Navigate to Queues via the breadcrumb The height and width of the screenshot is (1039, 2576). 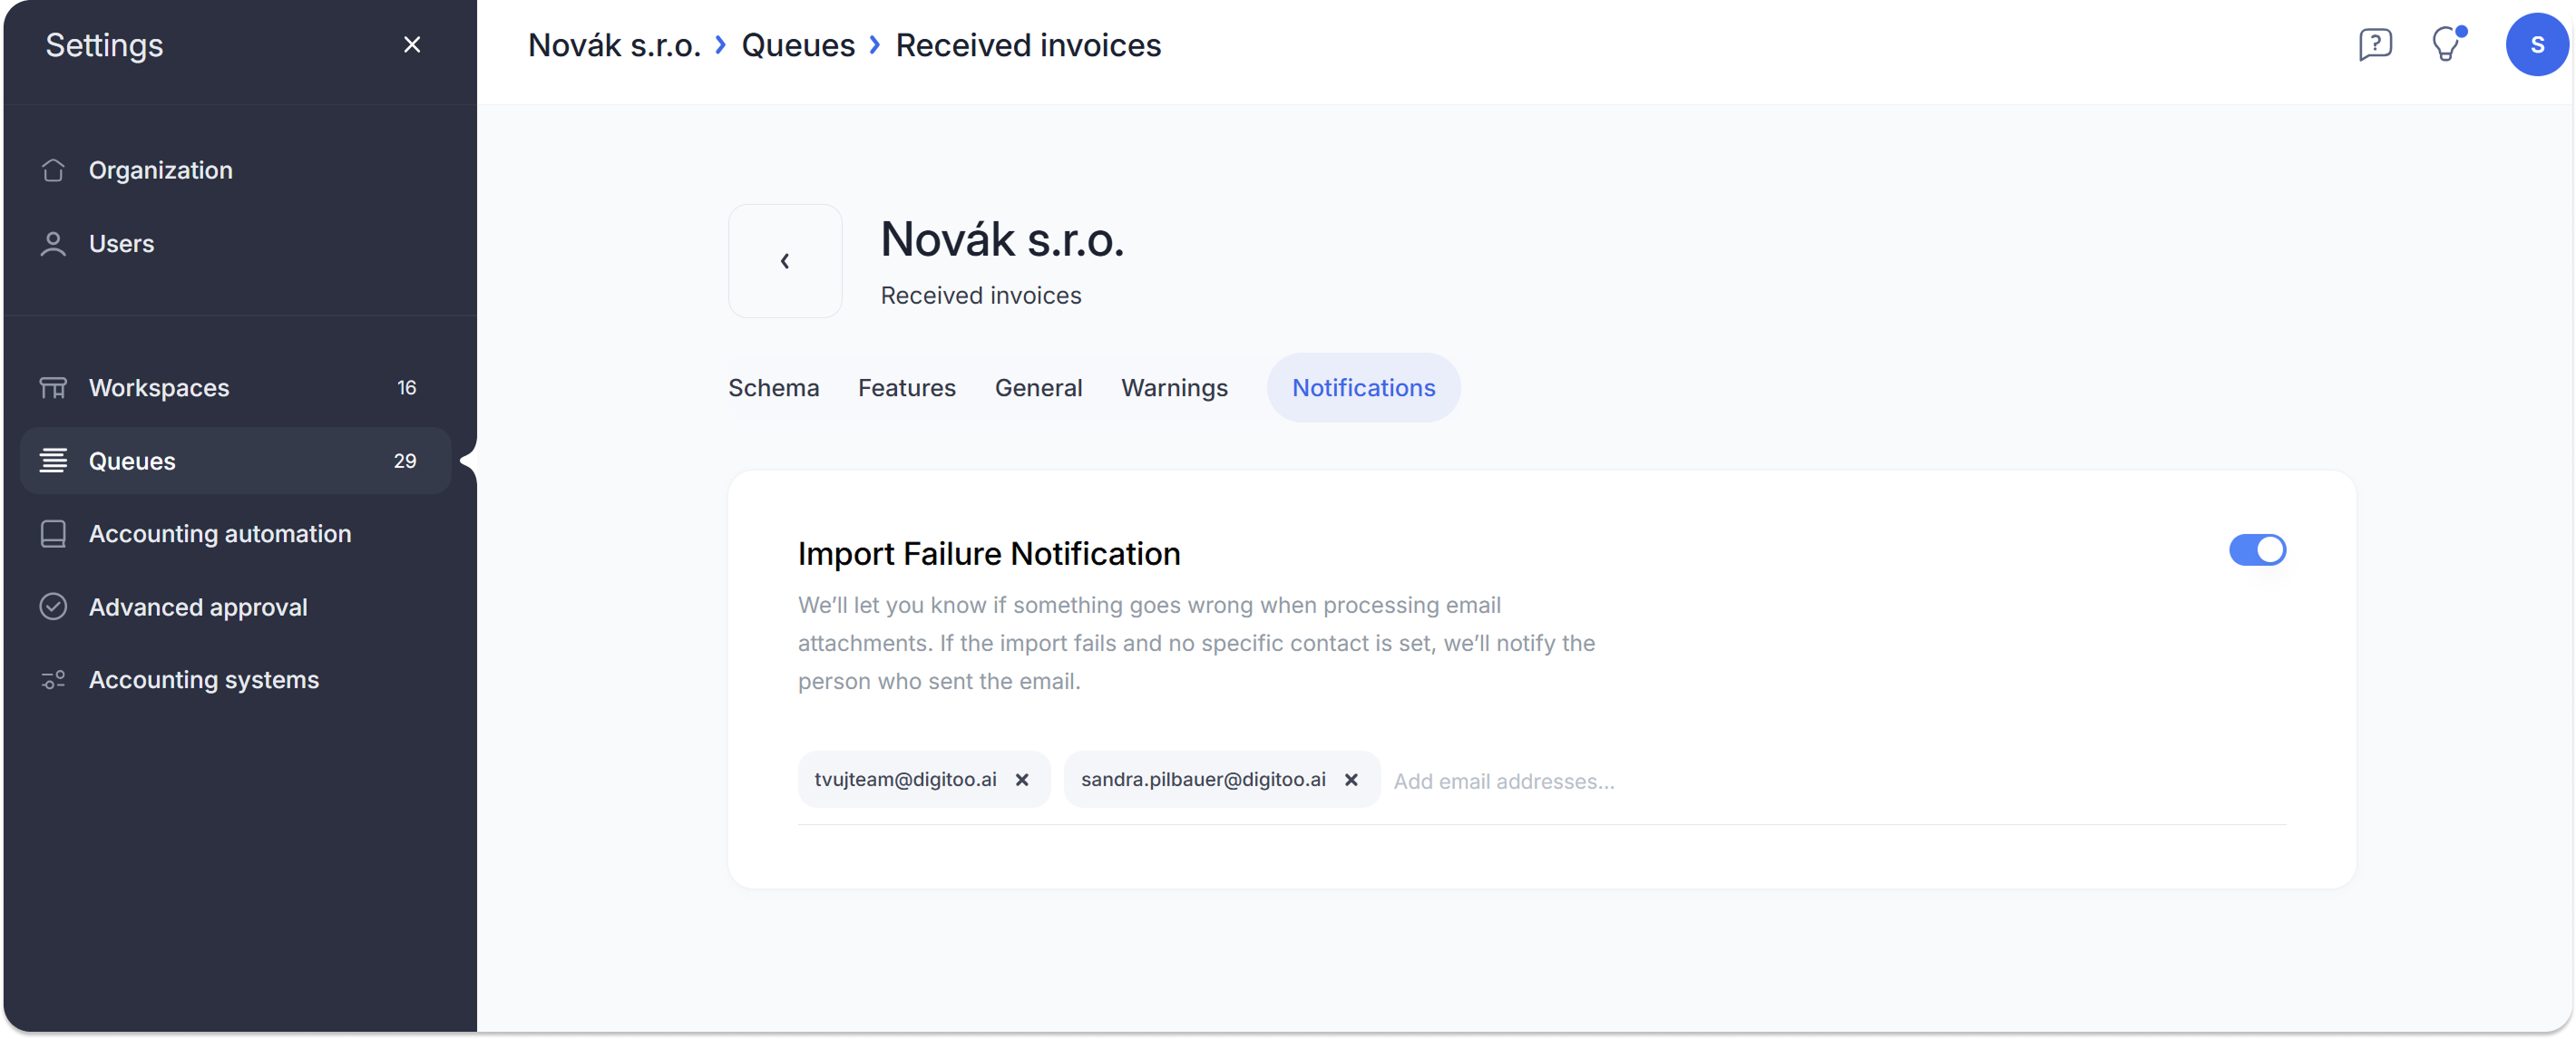798,44
